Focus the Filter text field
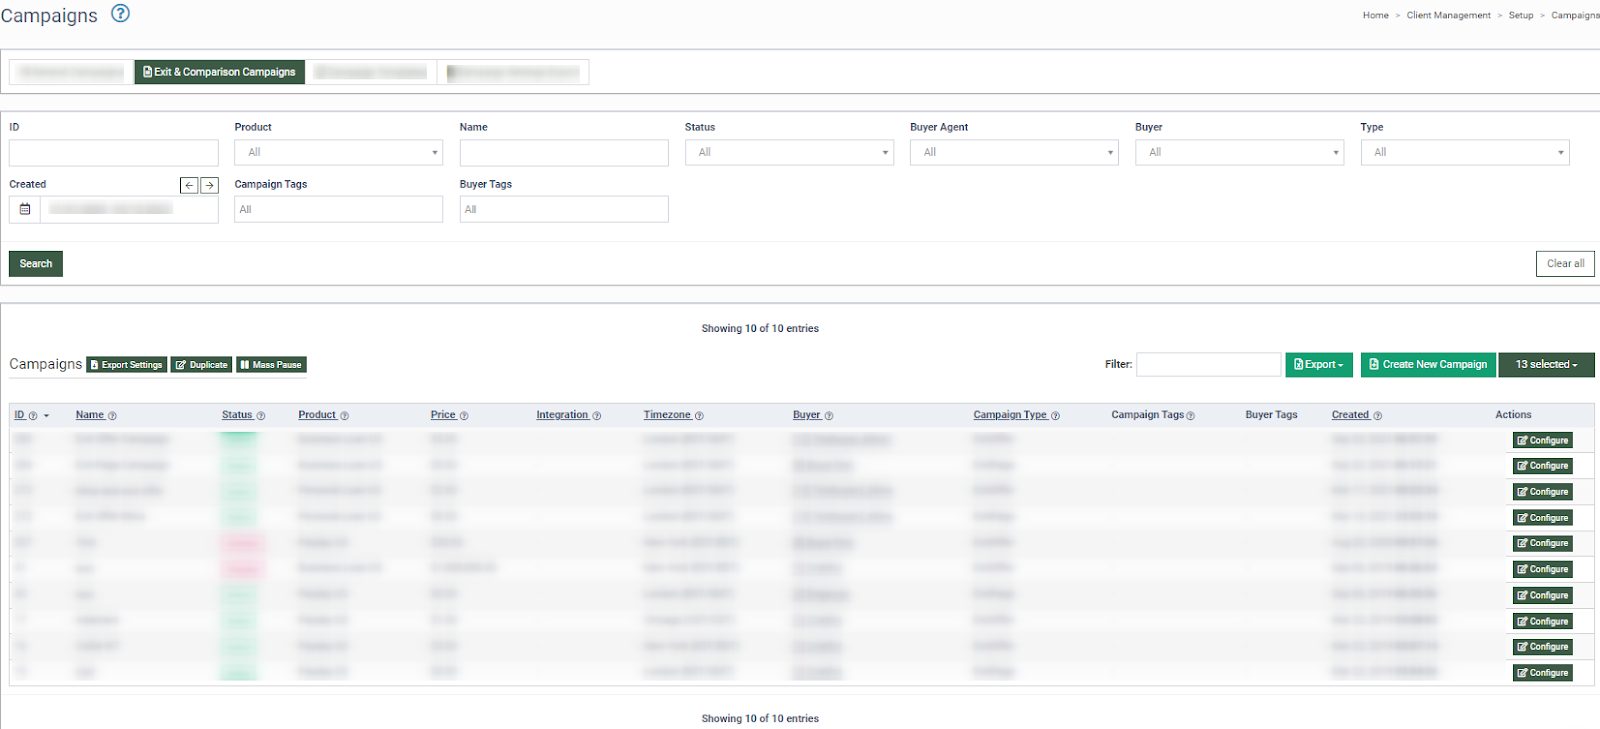 tap(1208, 365)
